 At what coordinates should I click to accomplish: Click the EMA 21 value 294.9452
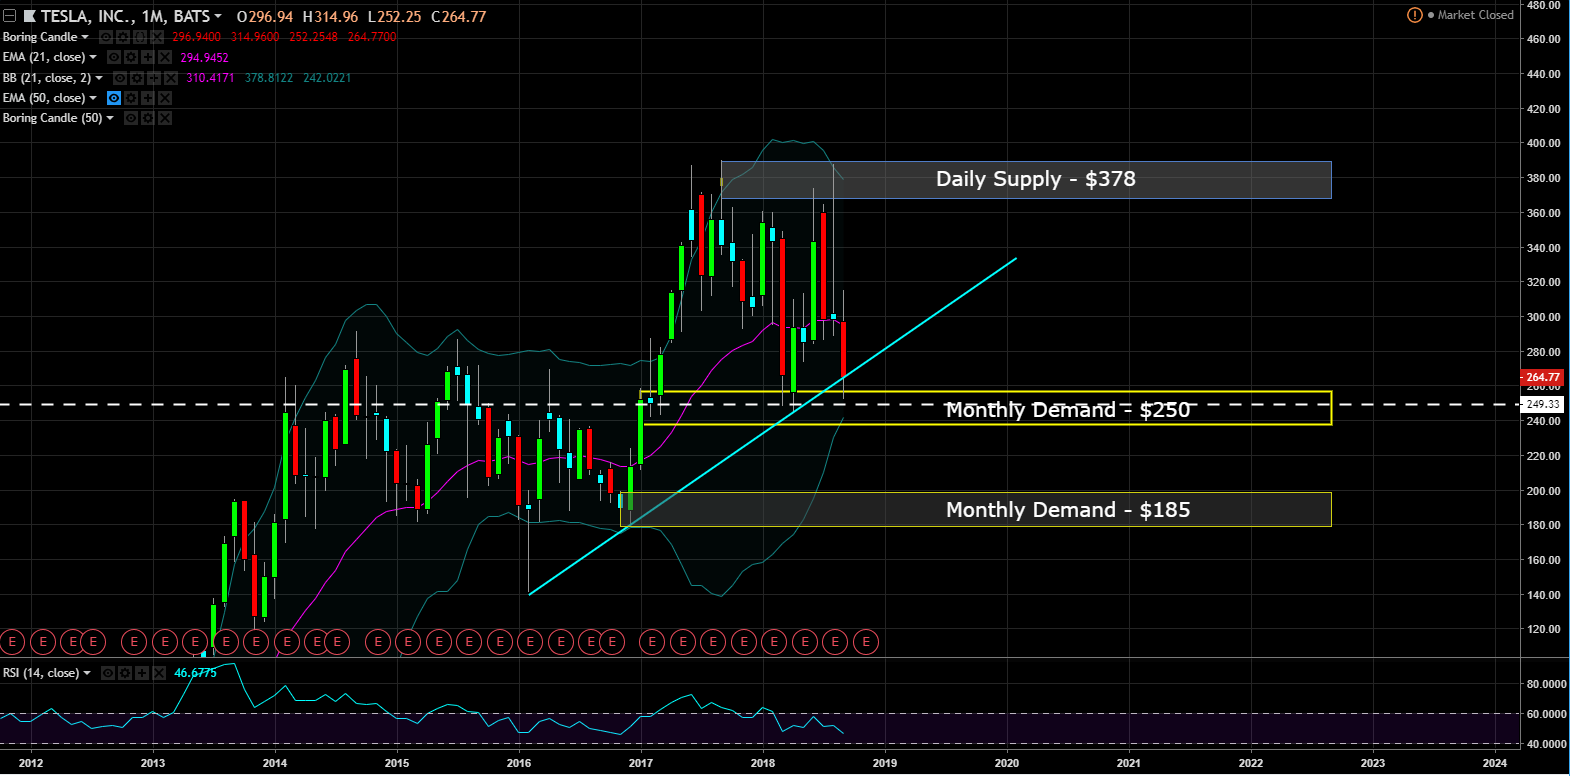204,58
